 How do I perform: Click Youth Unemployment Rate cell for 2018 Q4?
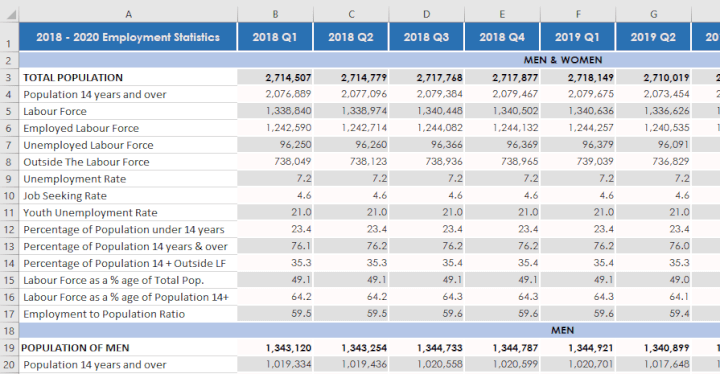tap(502, 212)
